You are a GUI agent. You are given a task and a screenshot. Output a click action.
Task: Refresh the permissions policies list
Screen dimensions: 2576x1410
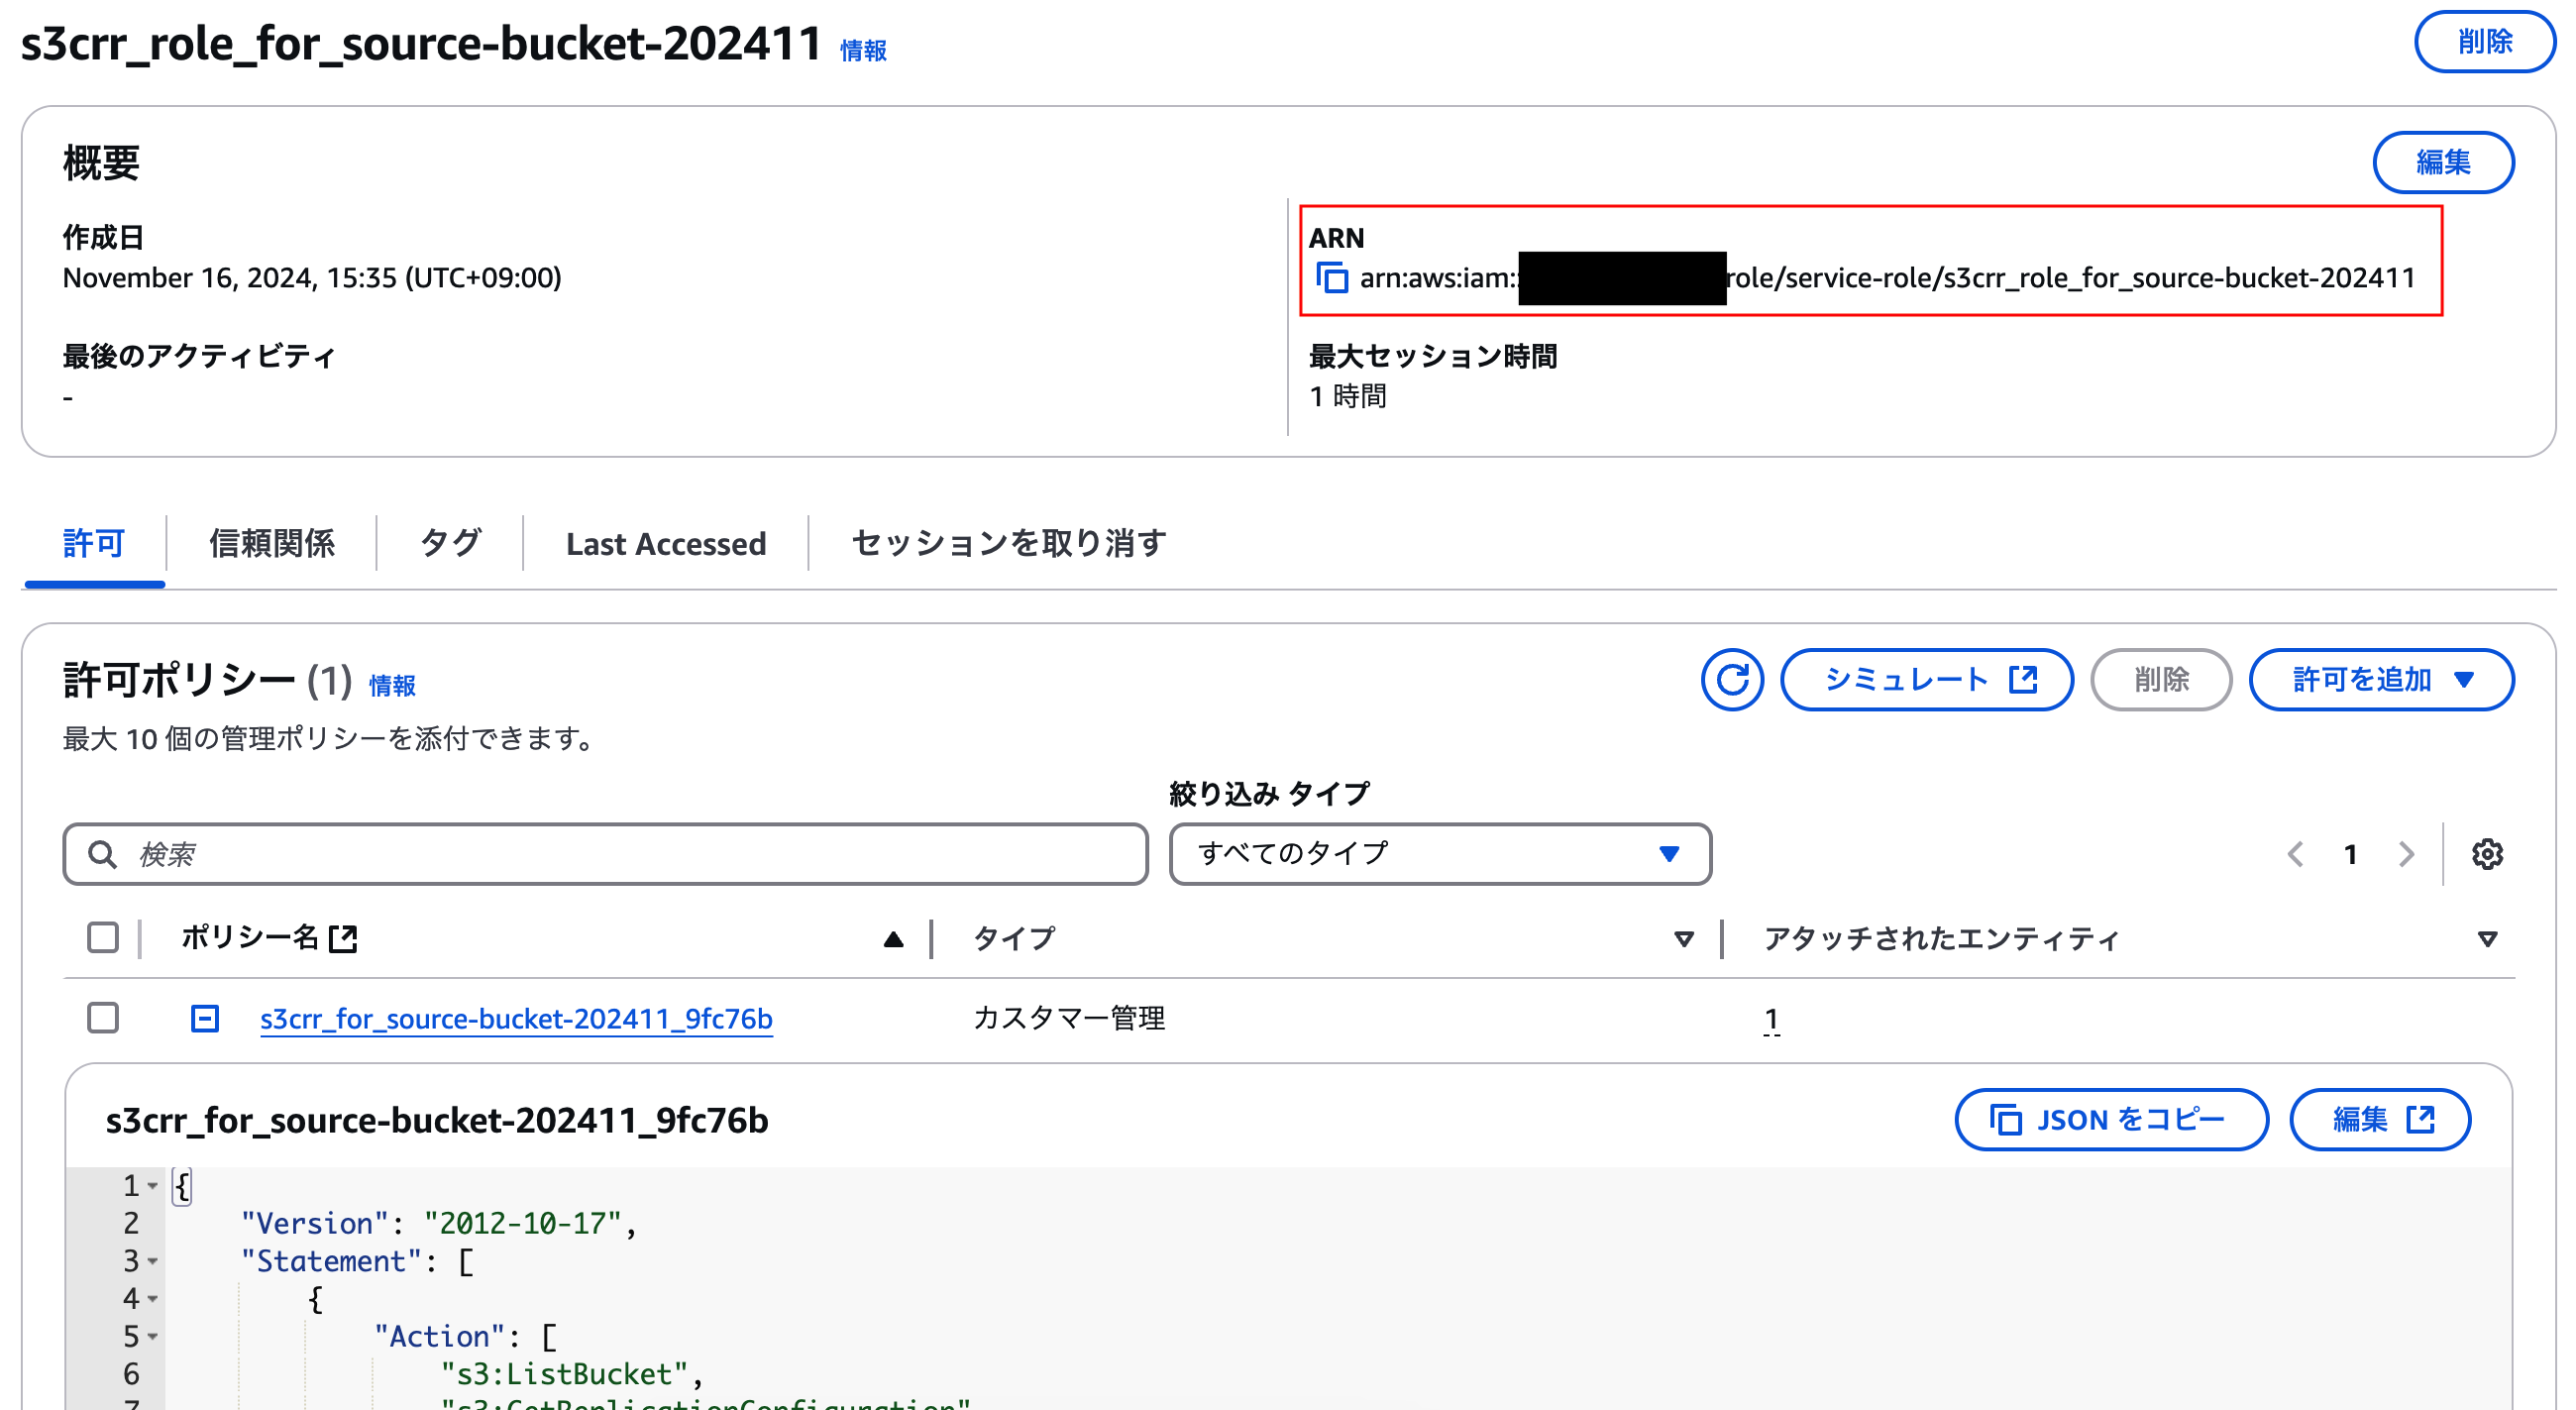[x=1731, y=680]
